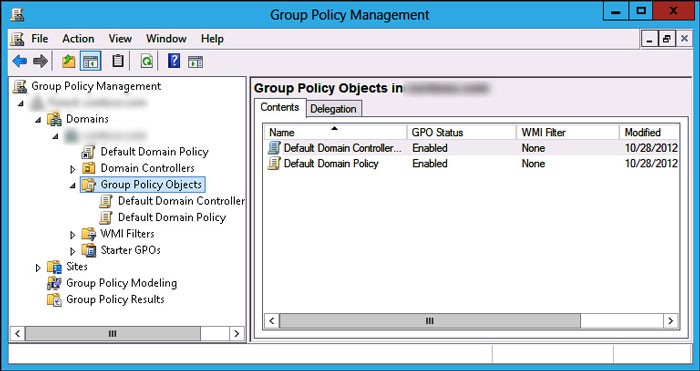Click the clipboard Properties toolbar icon

point(118,61)
